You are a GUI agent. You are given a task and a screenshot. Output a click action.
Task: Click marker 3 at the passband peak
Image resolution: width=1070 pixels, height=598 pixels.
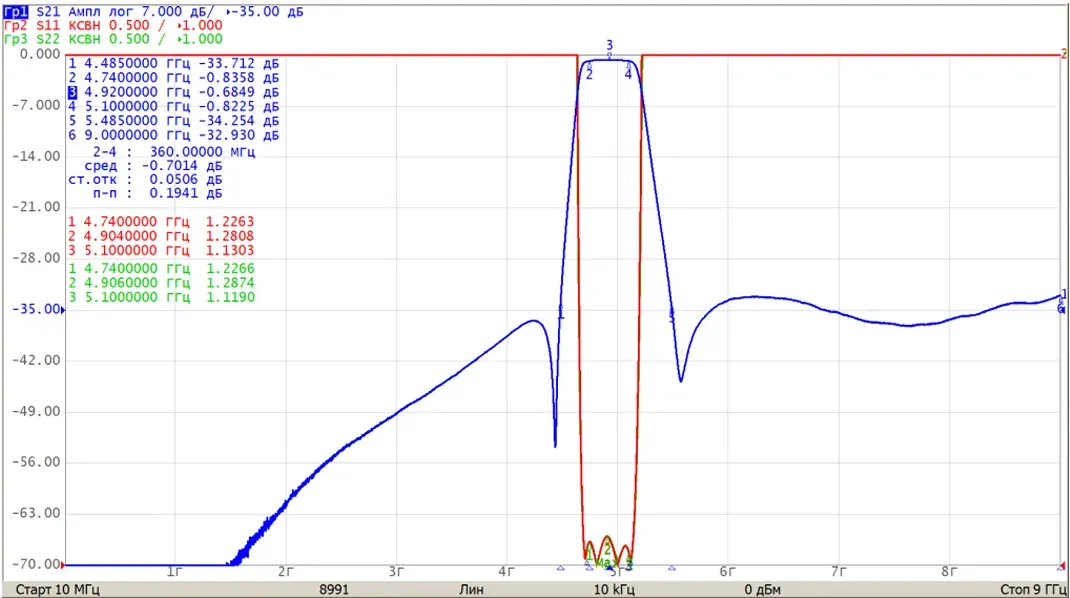[x=609, y=47]
